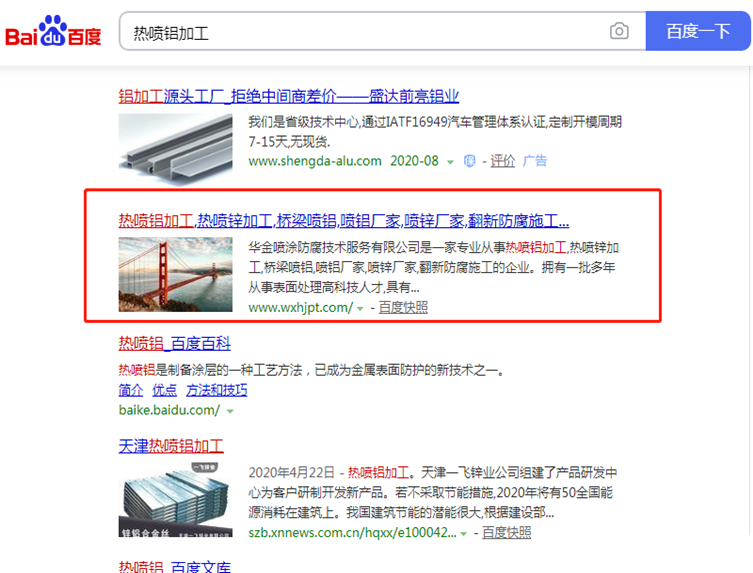
Task: Expand dropdown arrow beside baike.baidu.com/
Action: tap(230, 411)
